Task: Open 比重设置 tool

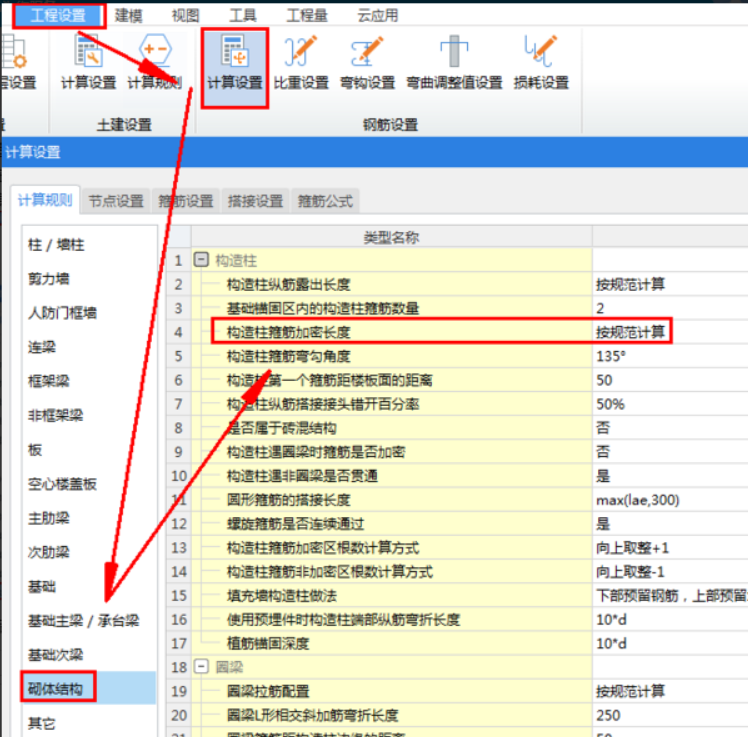Action: 301,63
